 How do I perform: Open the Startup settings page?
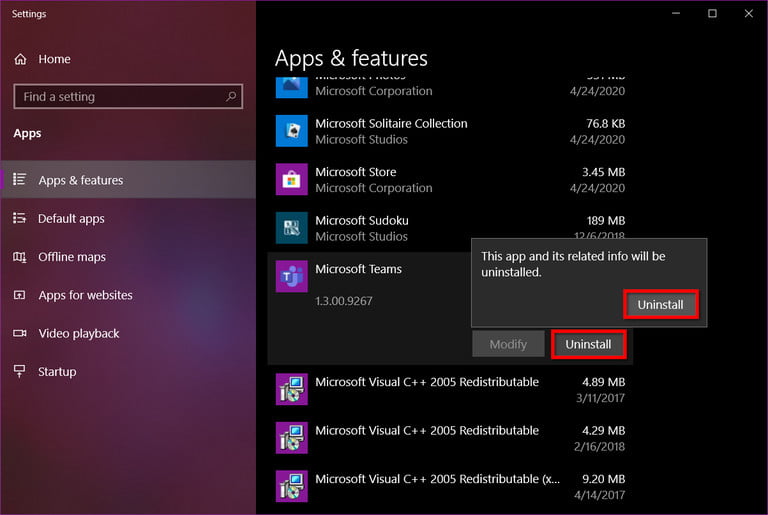click(128, 371)
